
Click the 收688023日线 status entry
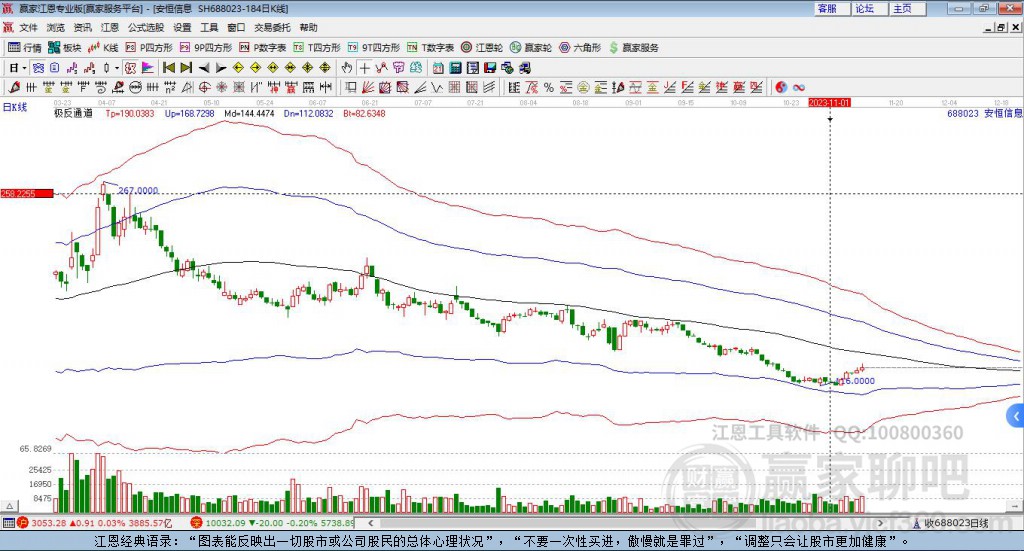click(x=952, y=523)
